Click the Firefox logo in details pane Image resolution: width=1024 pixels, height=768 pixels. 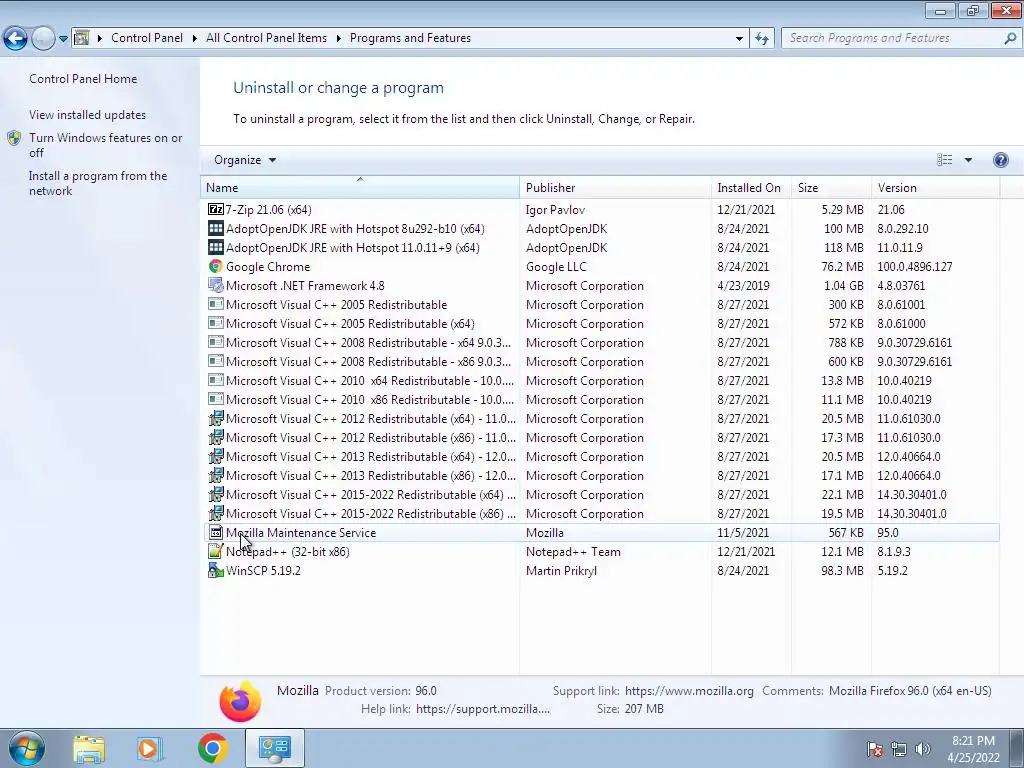pyautogui.click(x=240, y=701)
